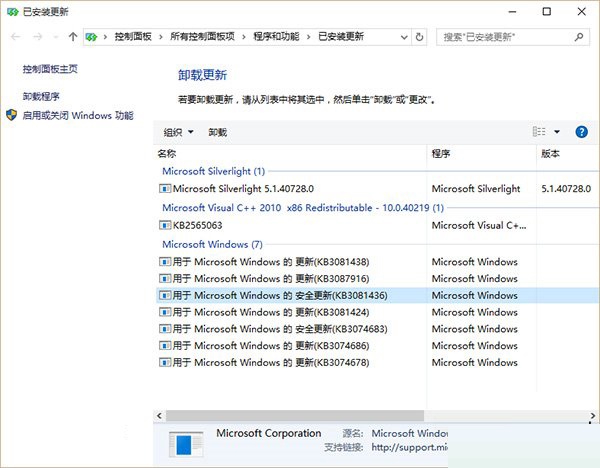Click the change view icon
The image size is (600, 468).
coord(539,132)
